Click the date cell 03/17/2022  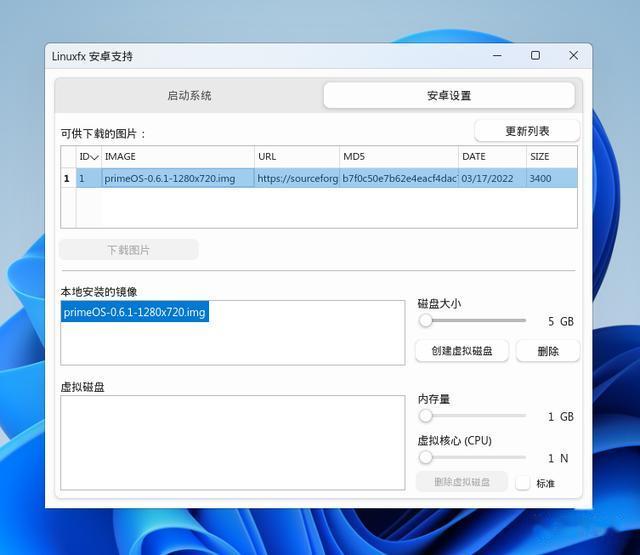pyautogui.click(x=492, y=178)
